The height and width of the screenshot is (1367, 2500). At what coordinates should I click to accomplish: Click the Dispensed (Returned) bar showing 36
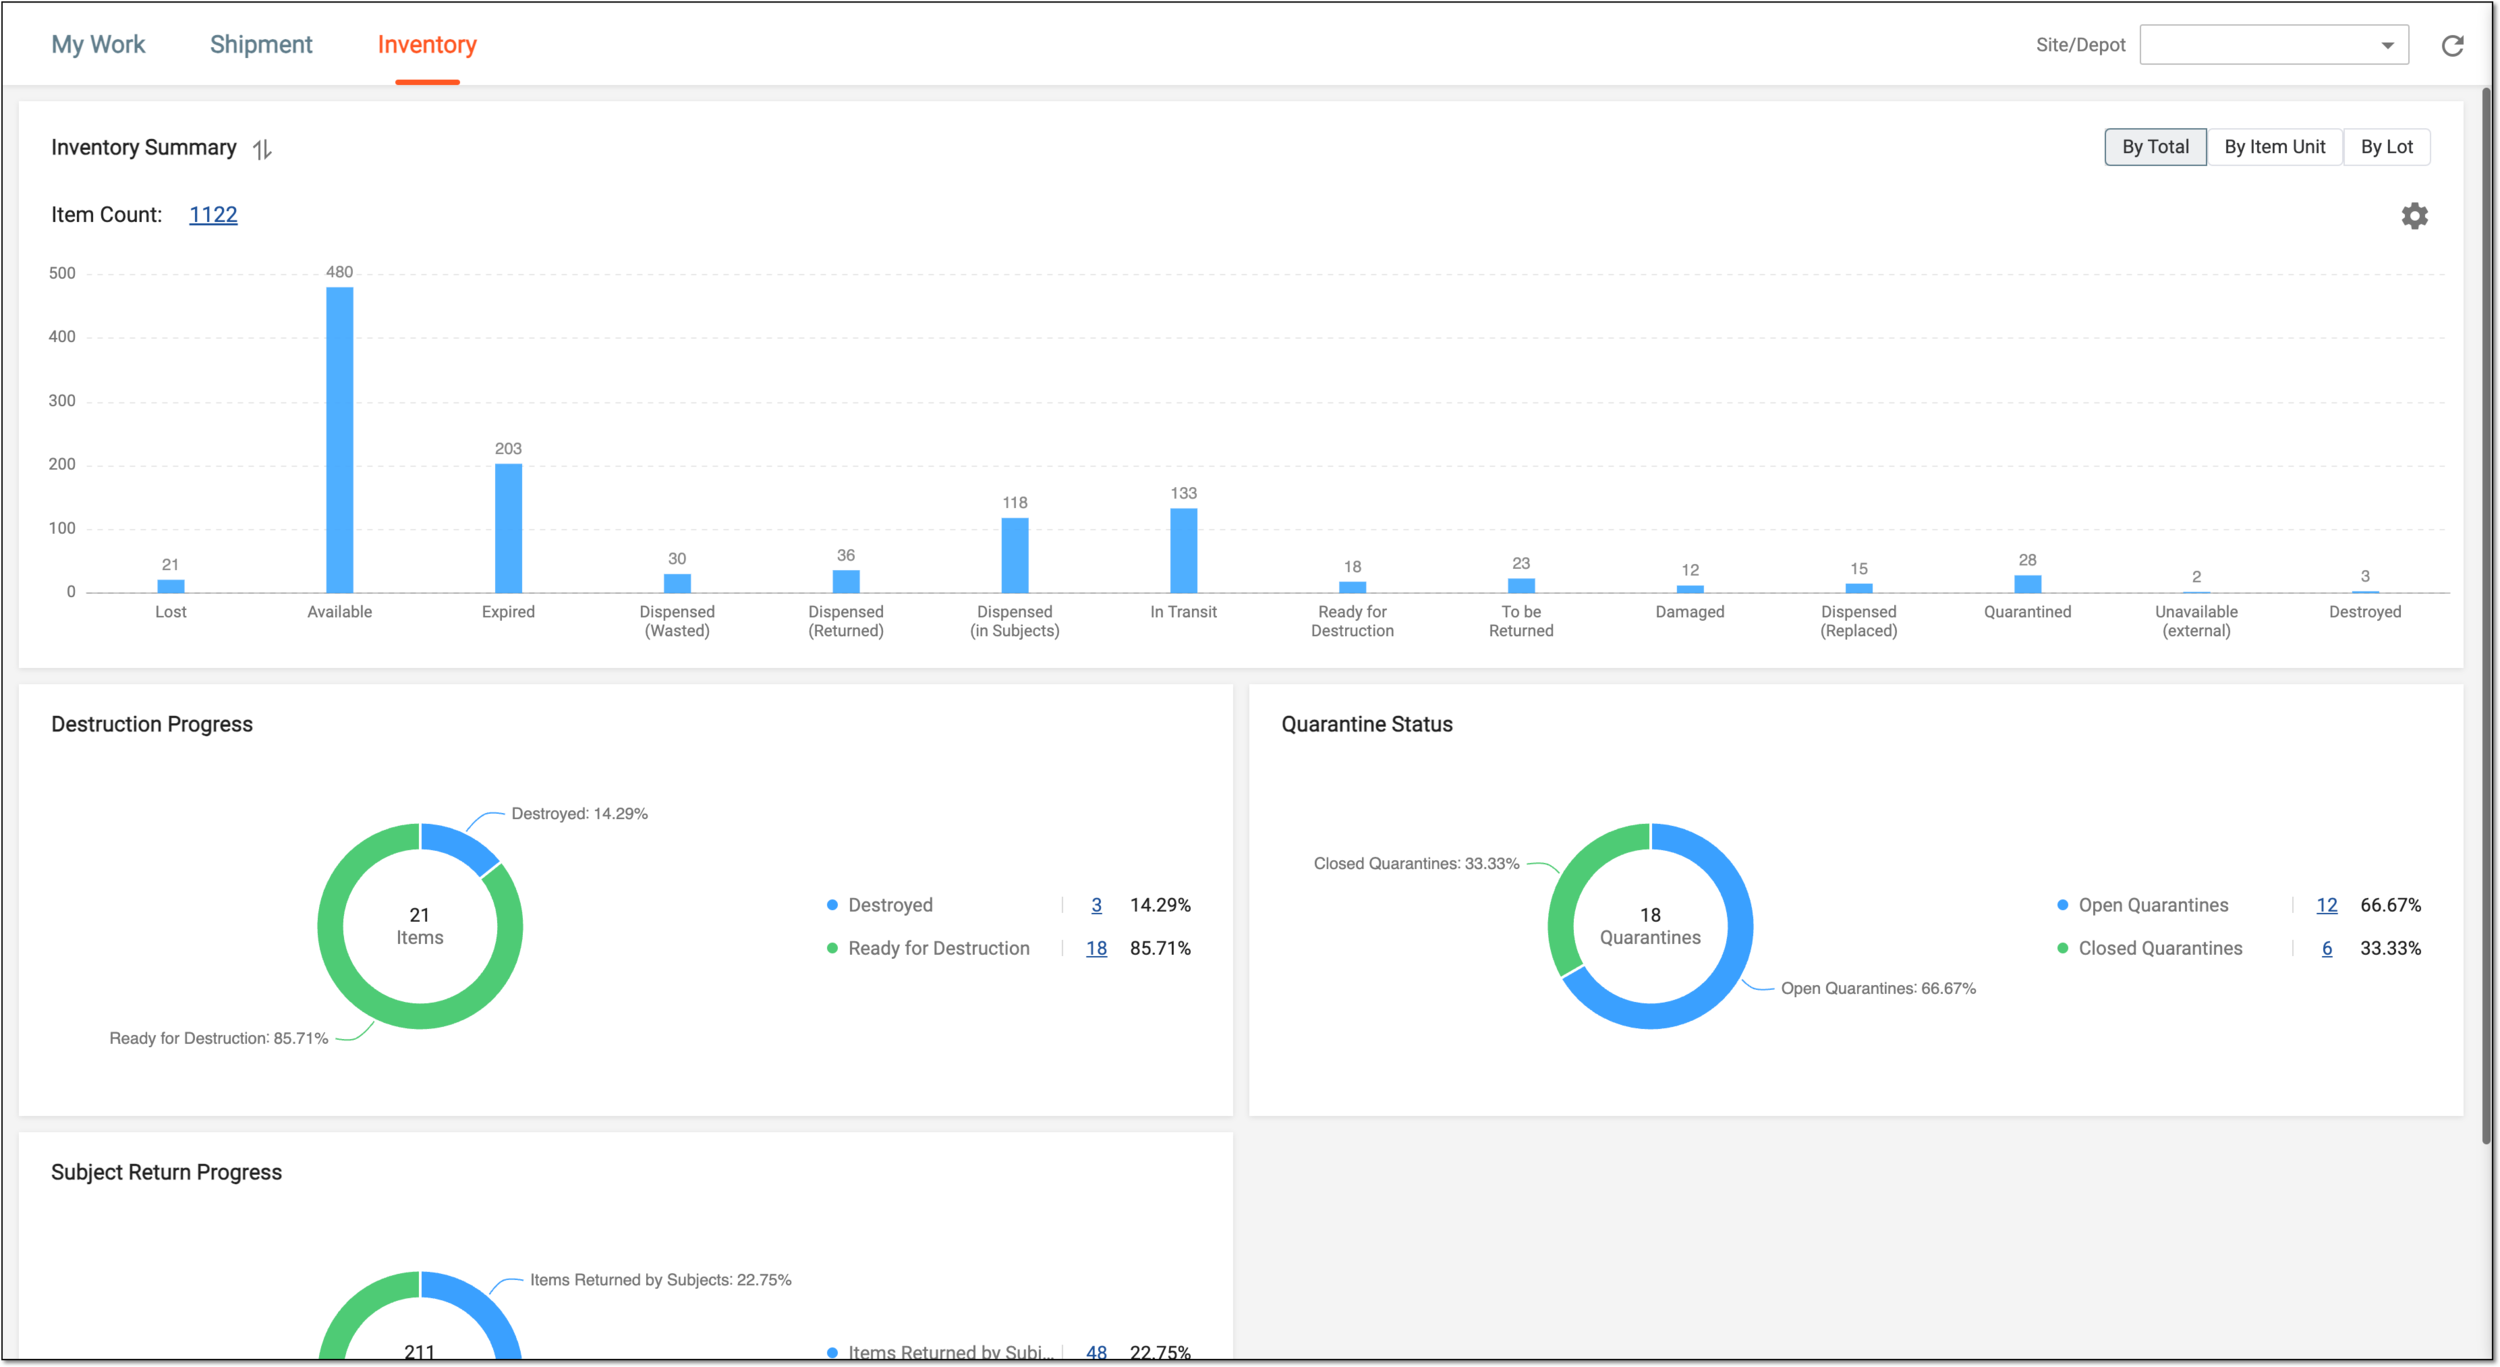pyautogui.click(x=846, y=581)
